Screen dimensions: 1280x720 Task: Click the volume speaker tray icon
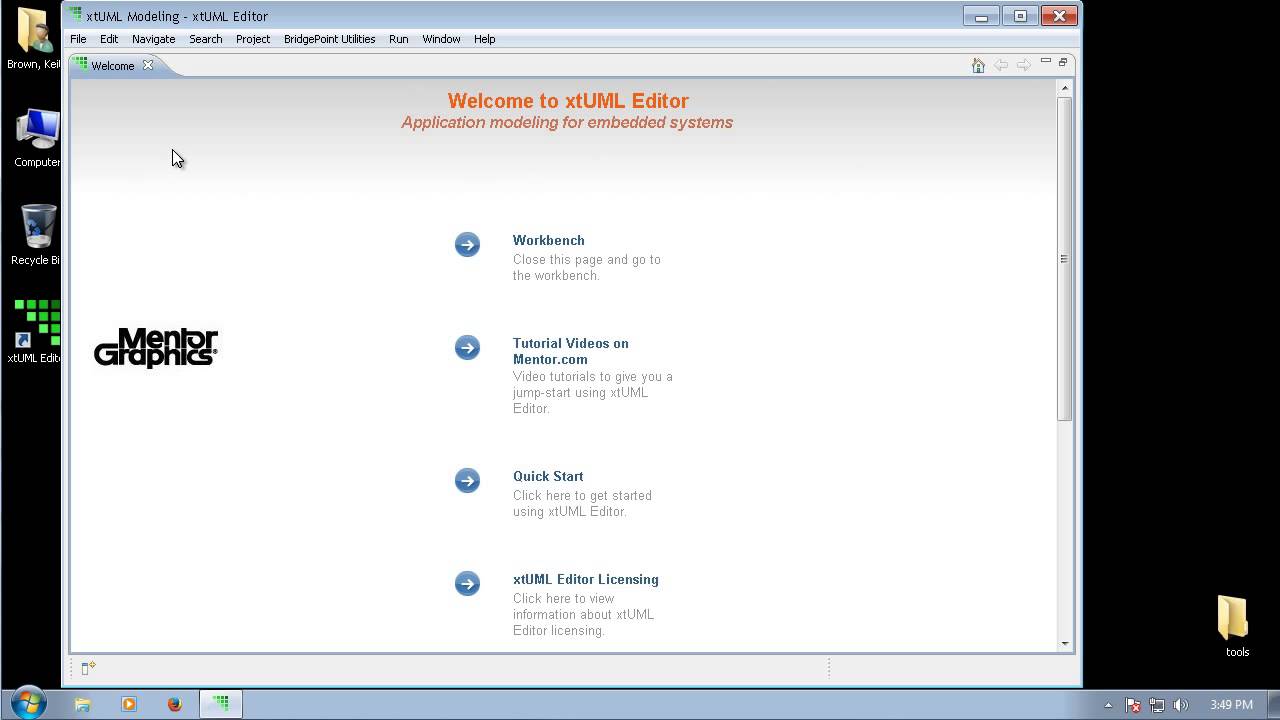(x=1181, y=705)
